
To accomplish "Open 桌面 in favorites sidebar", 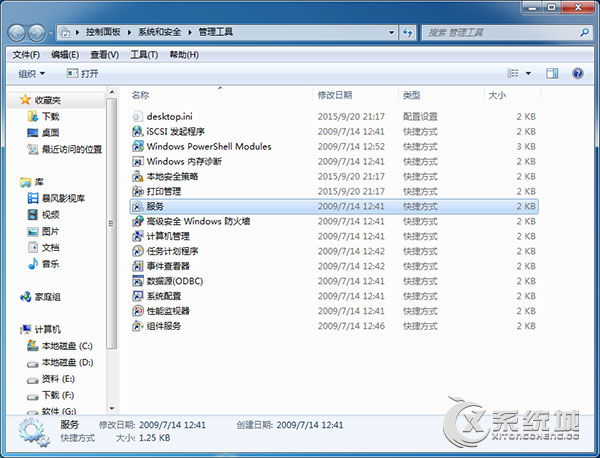I will click(x=43, y=133).
